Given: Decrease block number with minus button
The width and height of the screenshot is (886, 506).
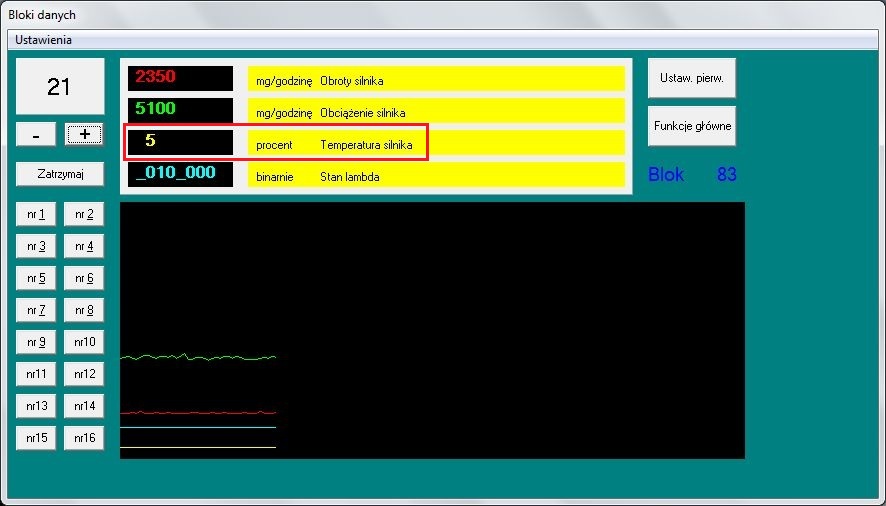Looking at the screenshot, I should point(36,135).
